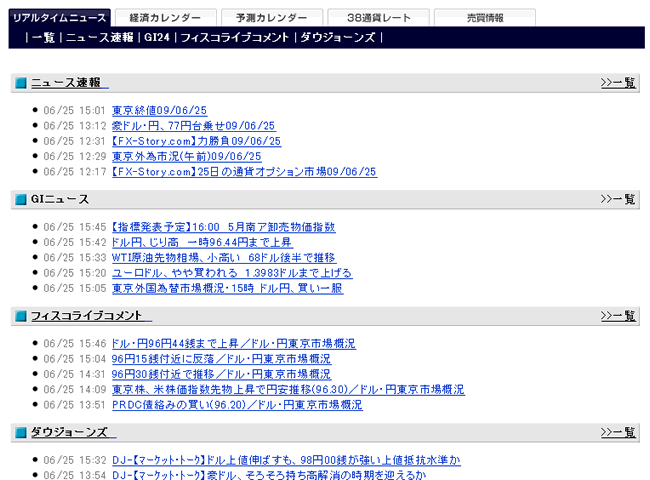The width and height of the screenshot is (650, 480).
Task: Open the WTI原油先物相場、小高い article
Action: coord(224,258)
